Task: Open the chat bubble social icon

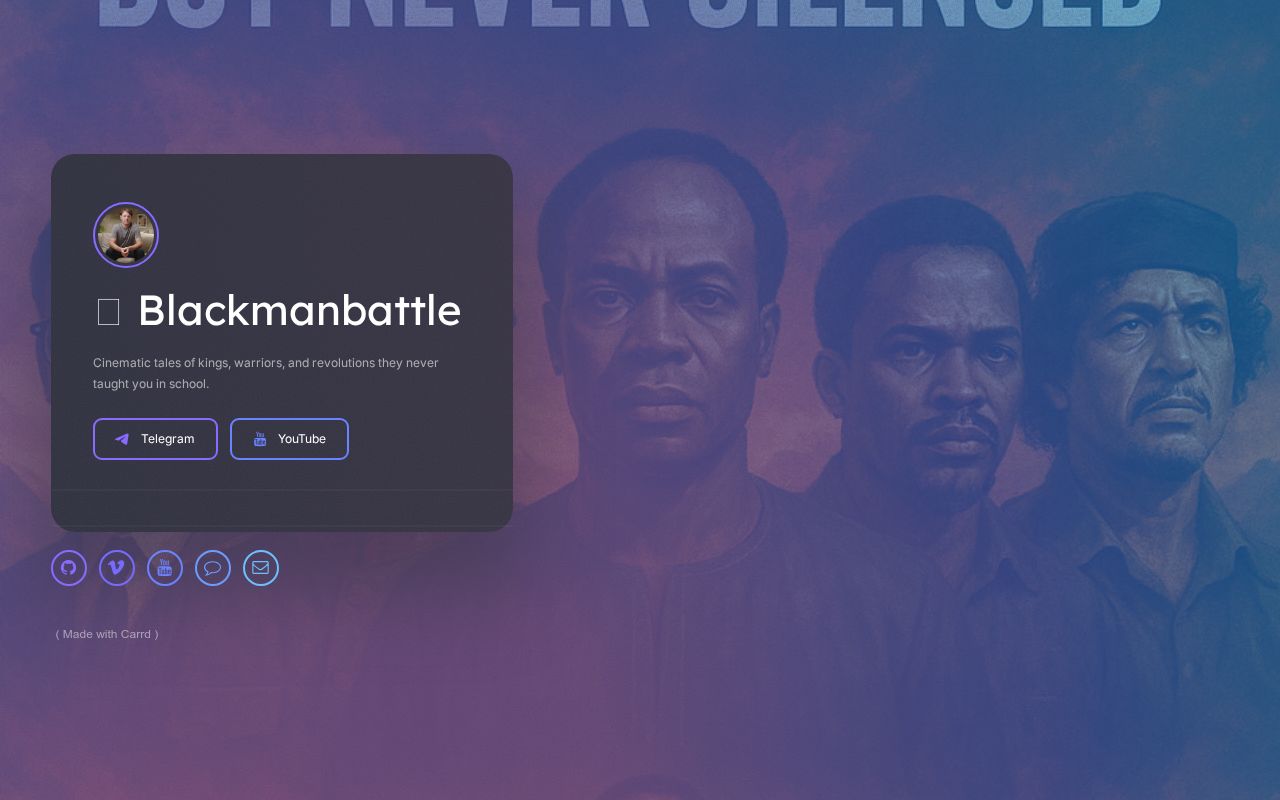Action: tap(213, 568)
